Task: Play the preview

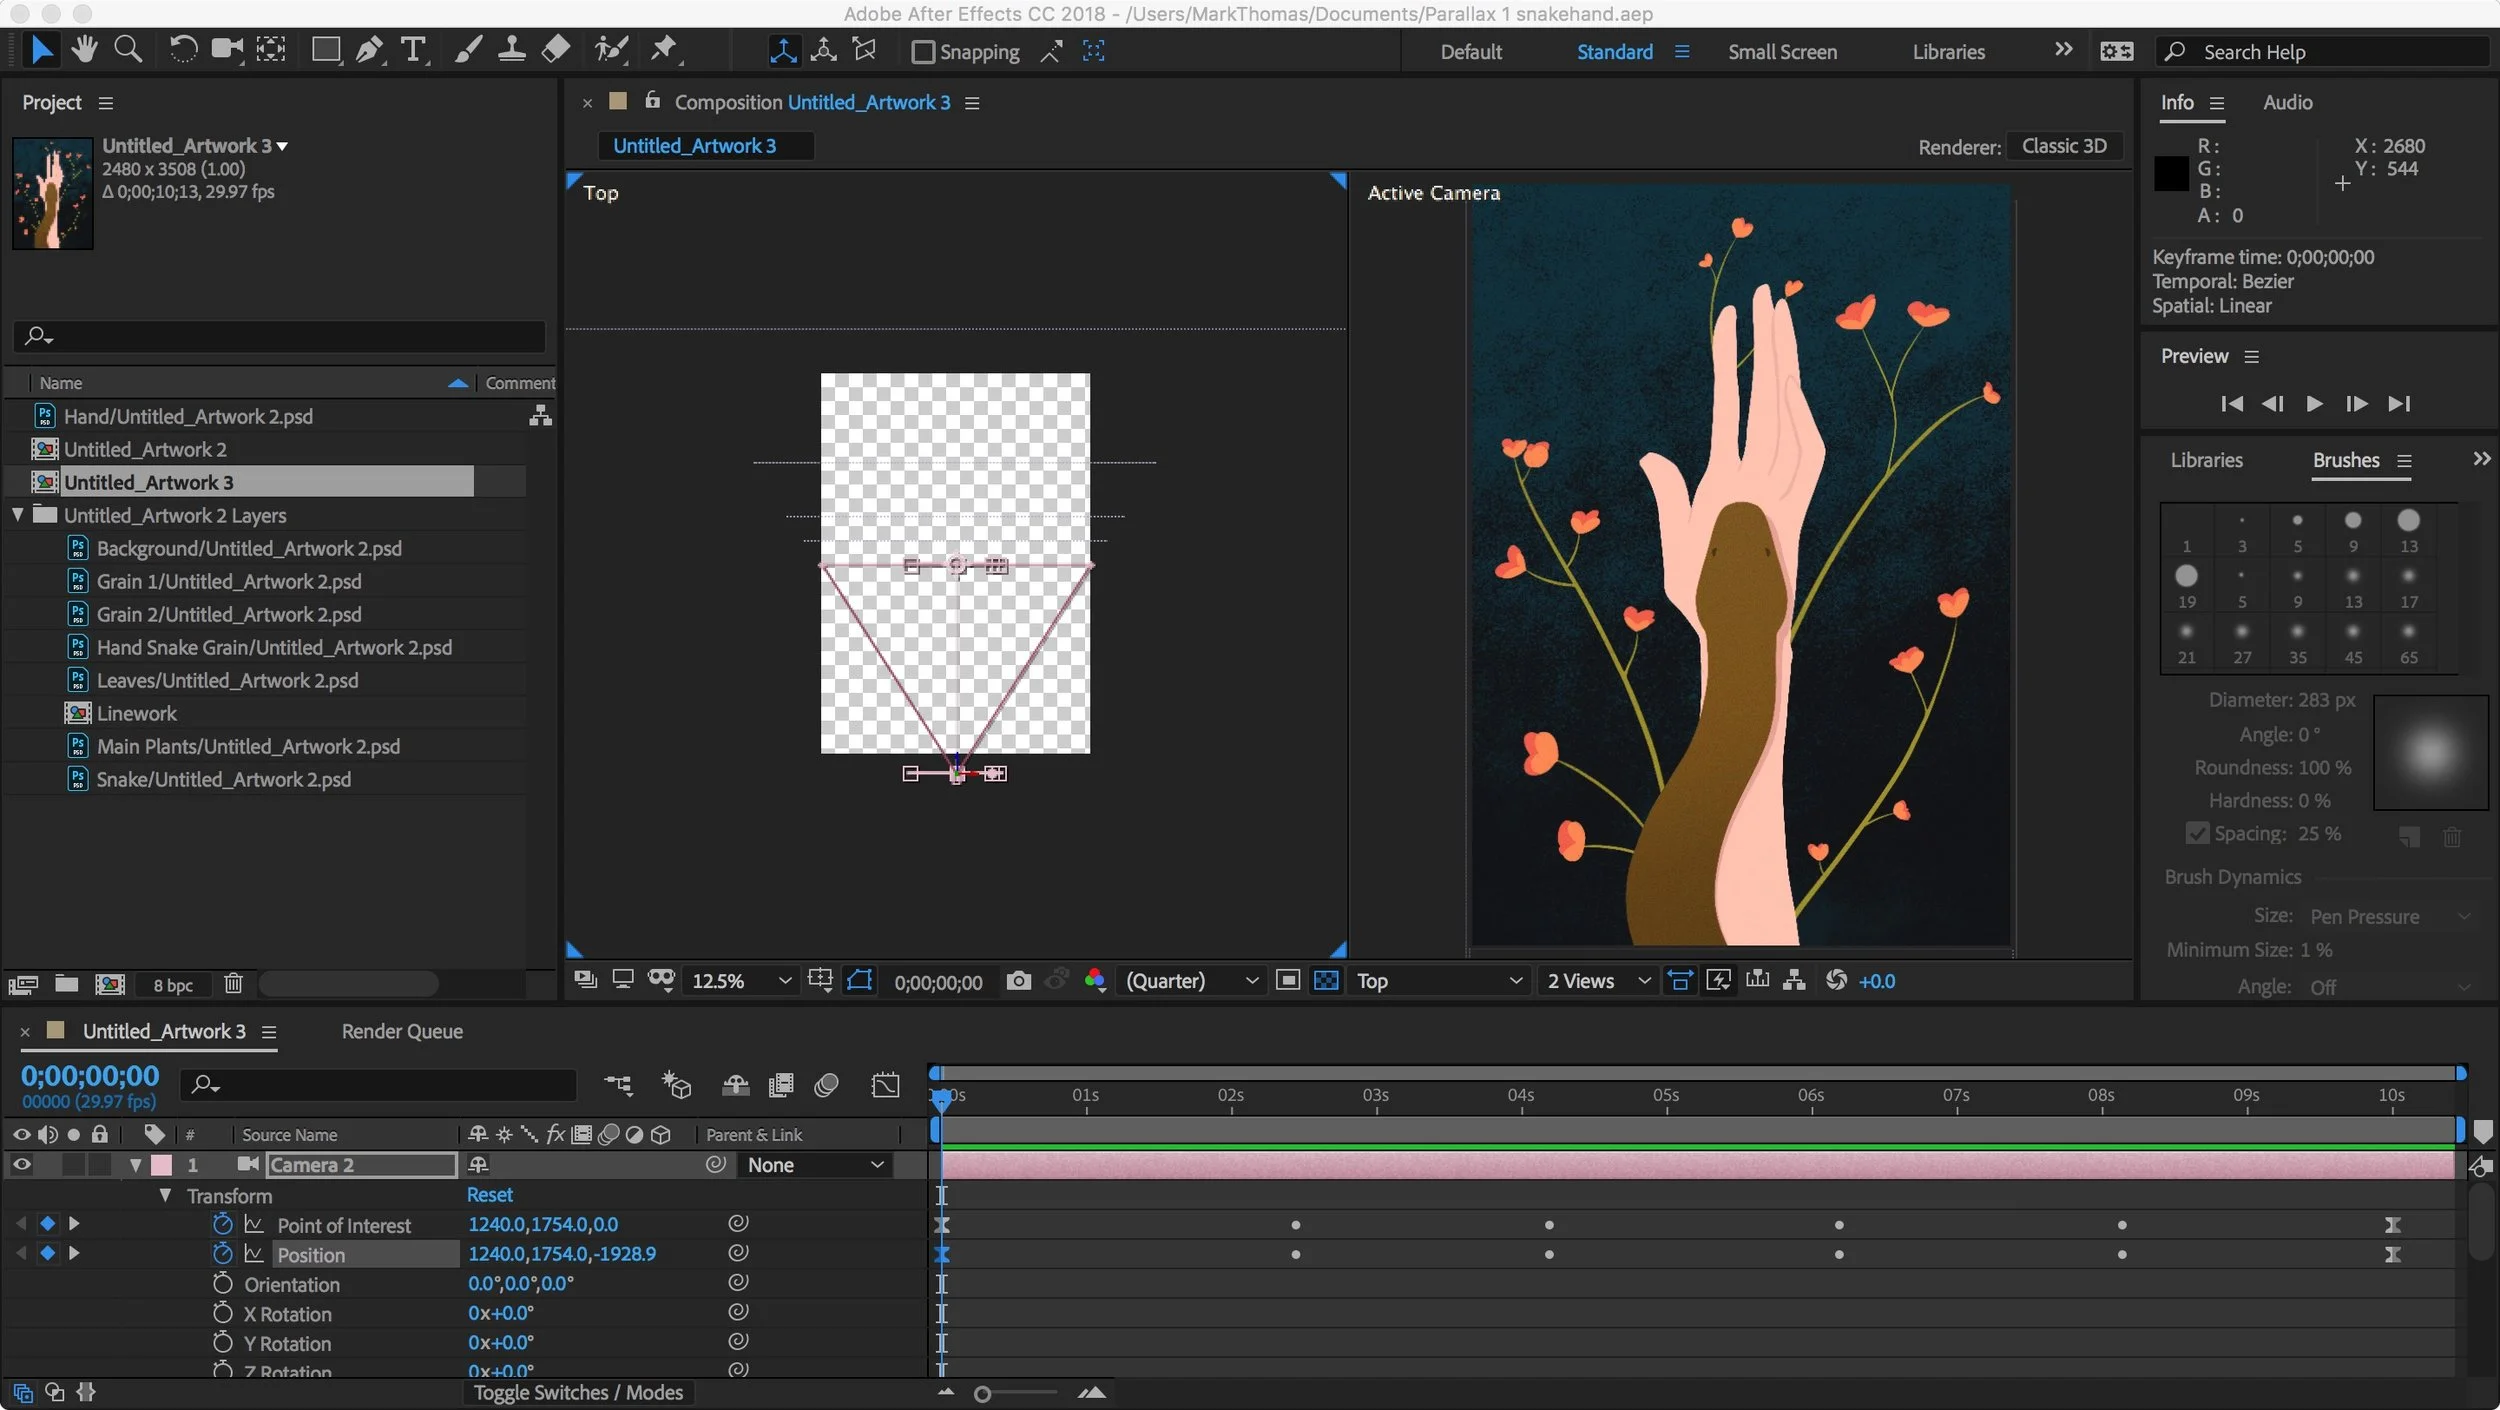Action: 2314,404
